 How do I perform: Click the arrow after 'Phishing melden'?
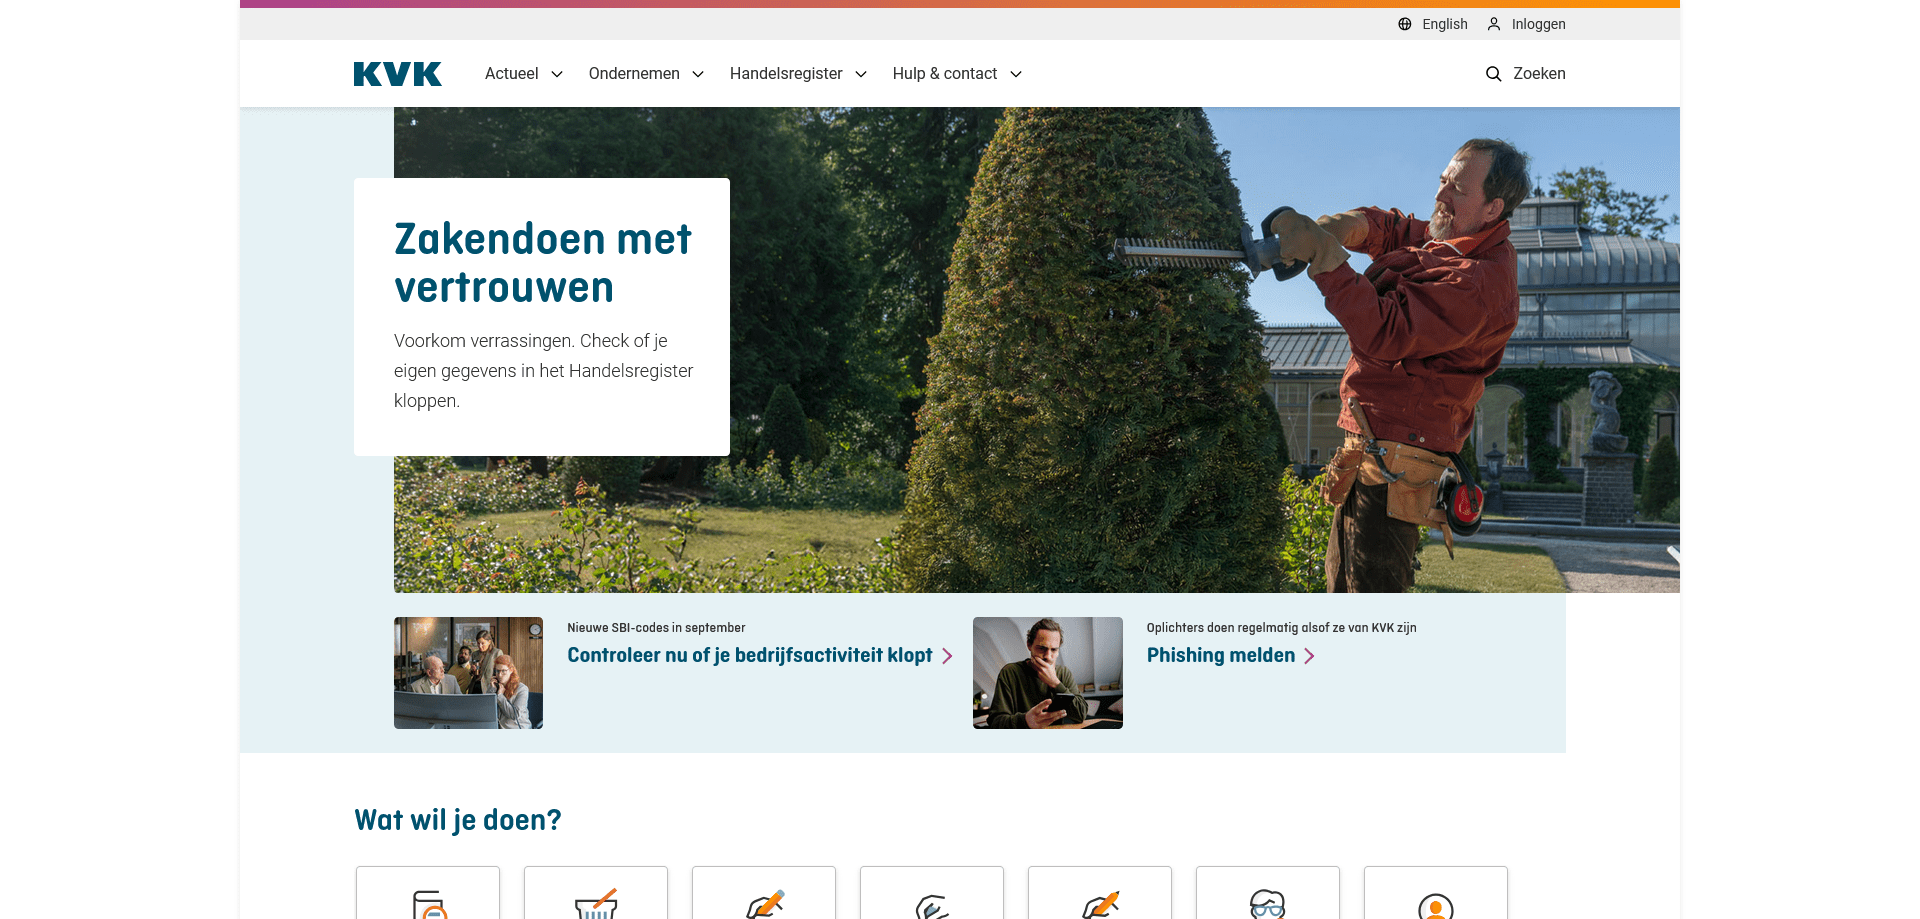coord(1309,656)
